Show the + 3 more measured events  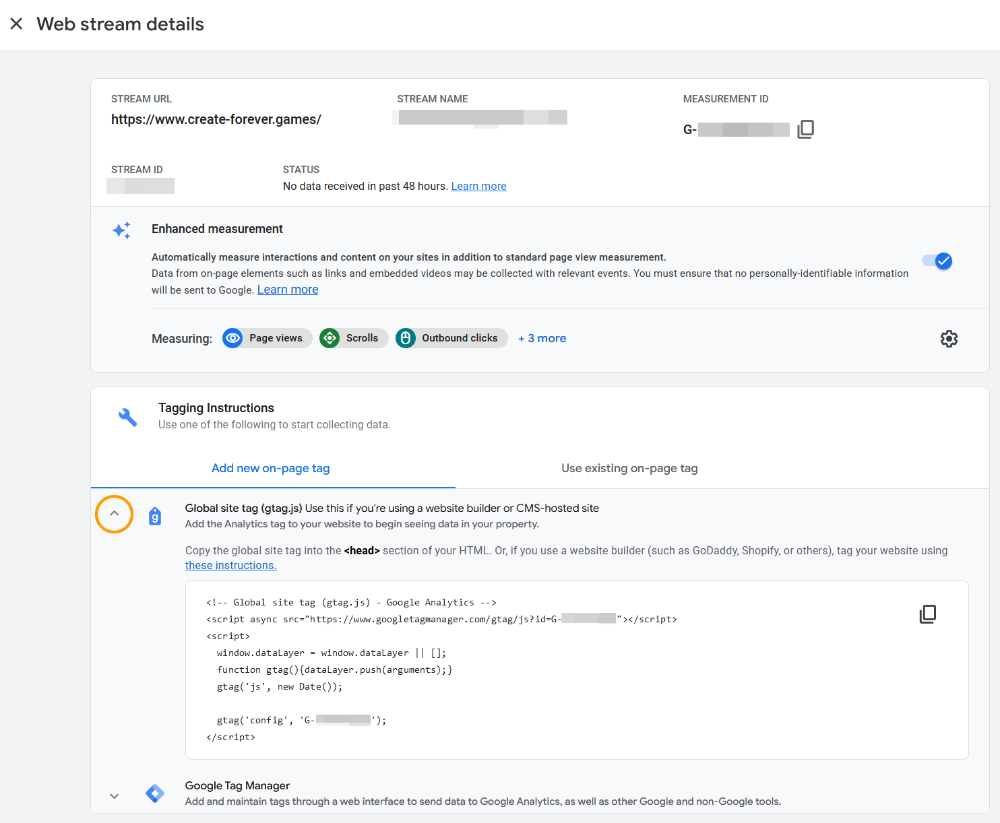542,338
